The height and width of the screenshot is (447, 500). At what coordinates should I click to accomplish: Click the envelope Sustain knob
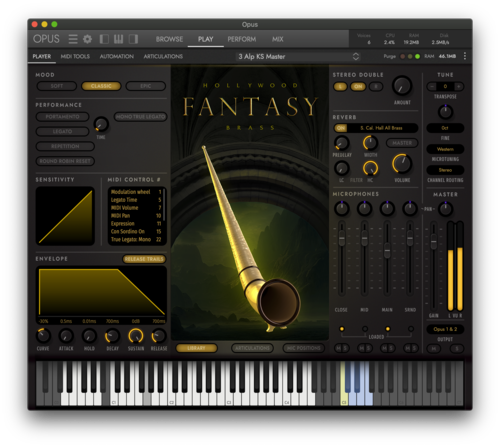[x=136, y=336]
